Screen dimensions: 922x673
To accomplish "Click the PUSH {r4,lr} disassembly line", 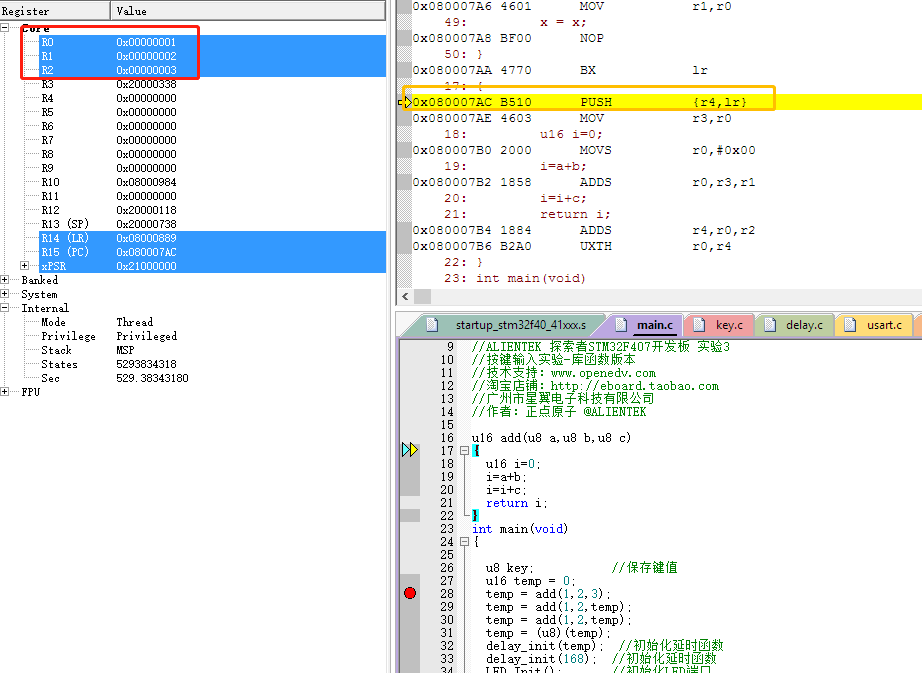I will pos(667,102).
